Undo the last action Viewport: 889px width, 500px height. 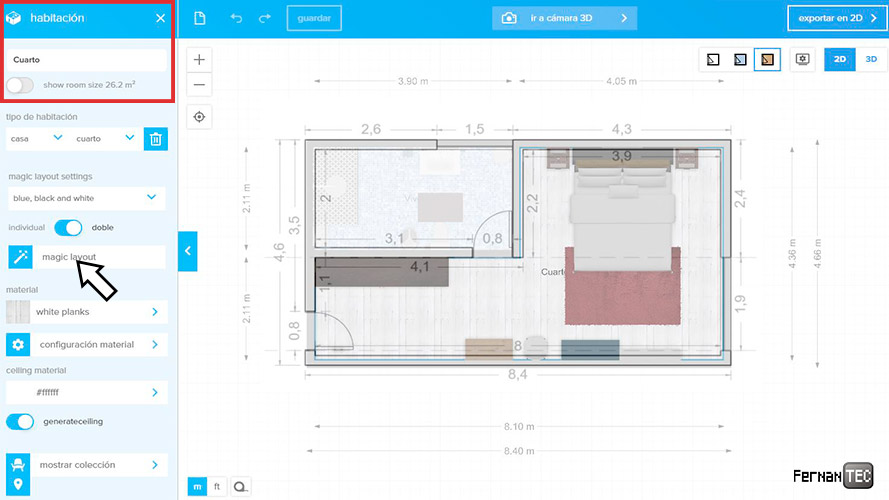[236, 18]
